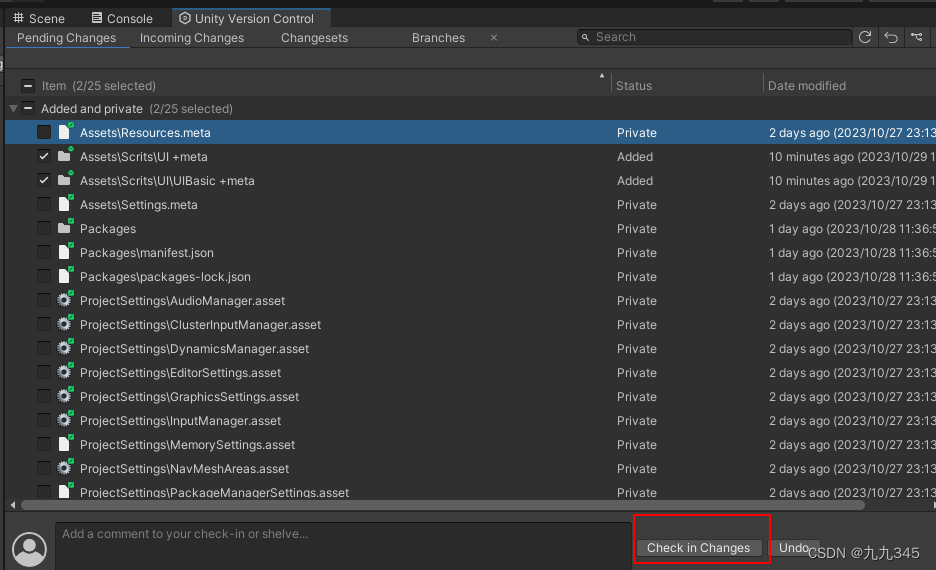This screenshot has height=570, width=936.
Task: Select the ProjectSettings\NavMeshAreas.asset row
Action: pos(470,469)
